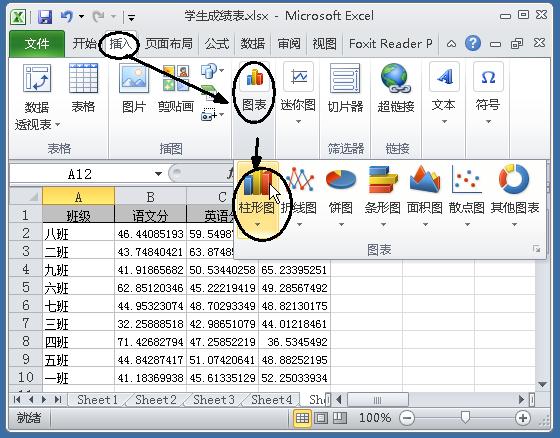Switch to Data (数据) tab
This screenshot has width=560, height=438.
click(252, 44)
